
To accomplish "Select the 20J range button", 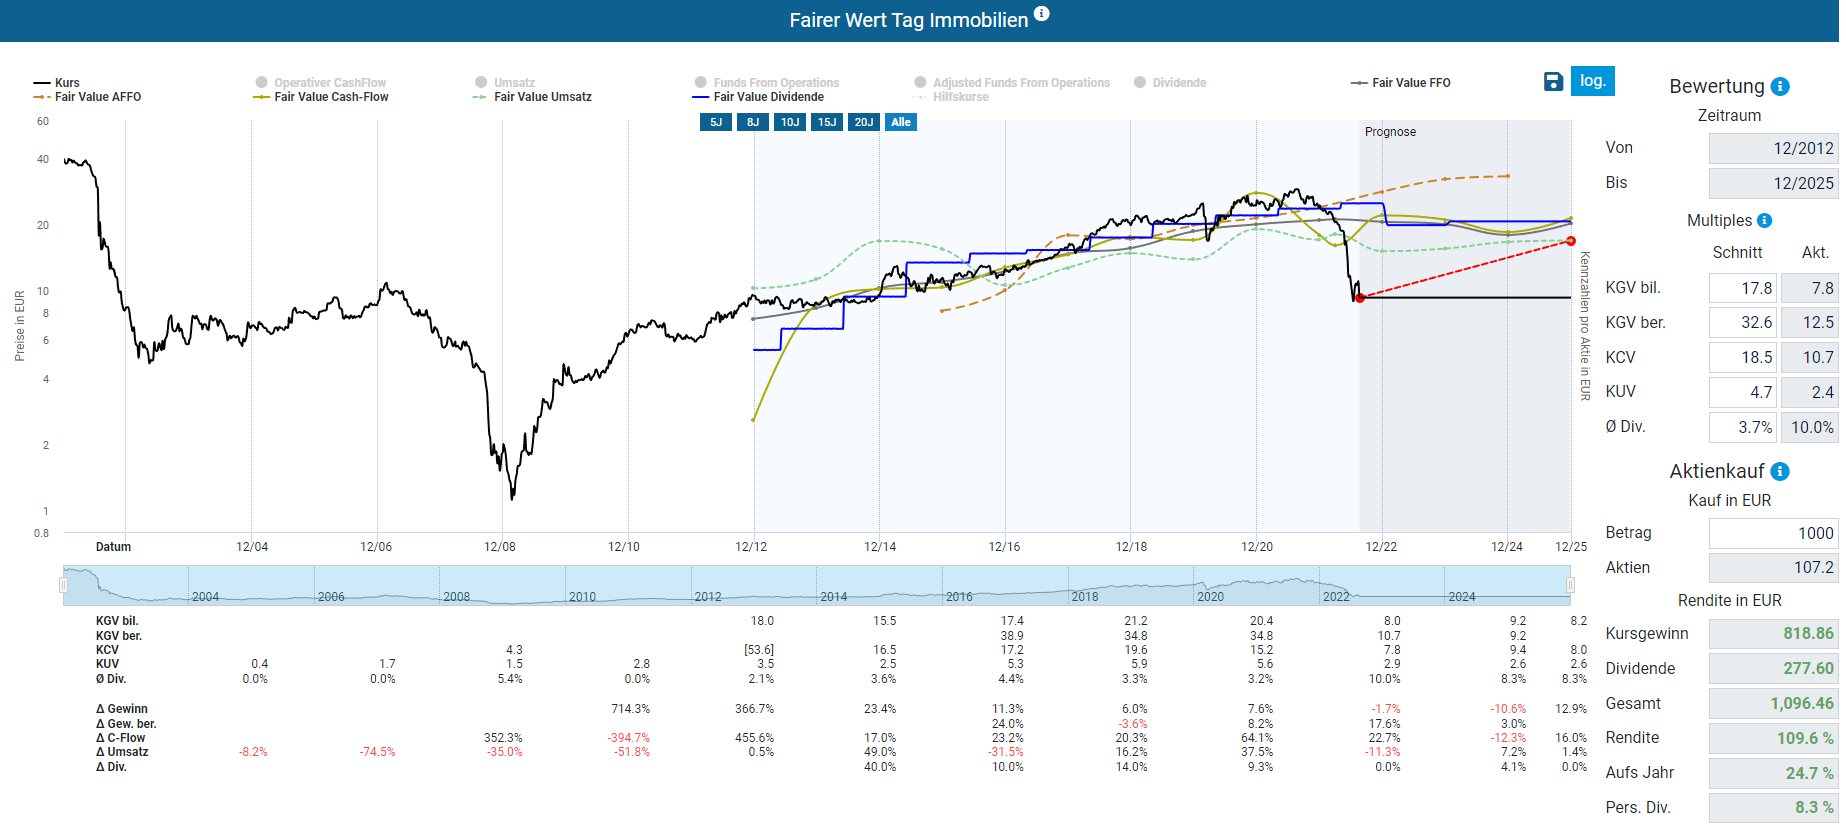I will click(864, 122).
